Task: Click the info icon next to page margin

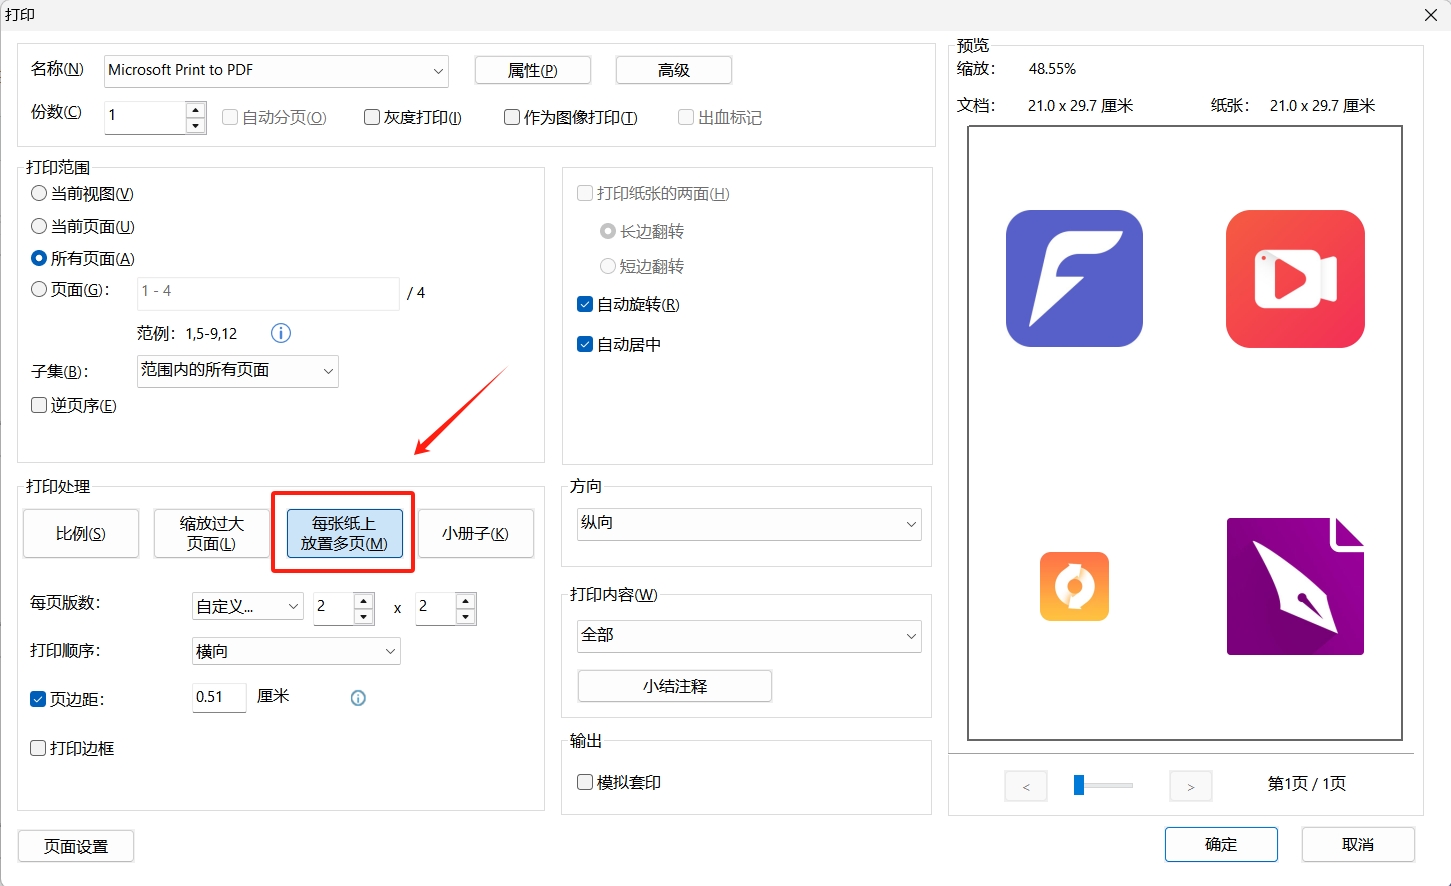Action: click(358, 698)
